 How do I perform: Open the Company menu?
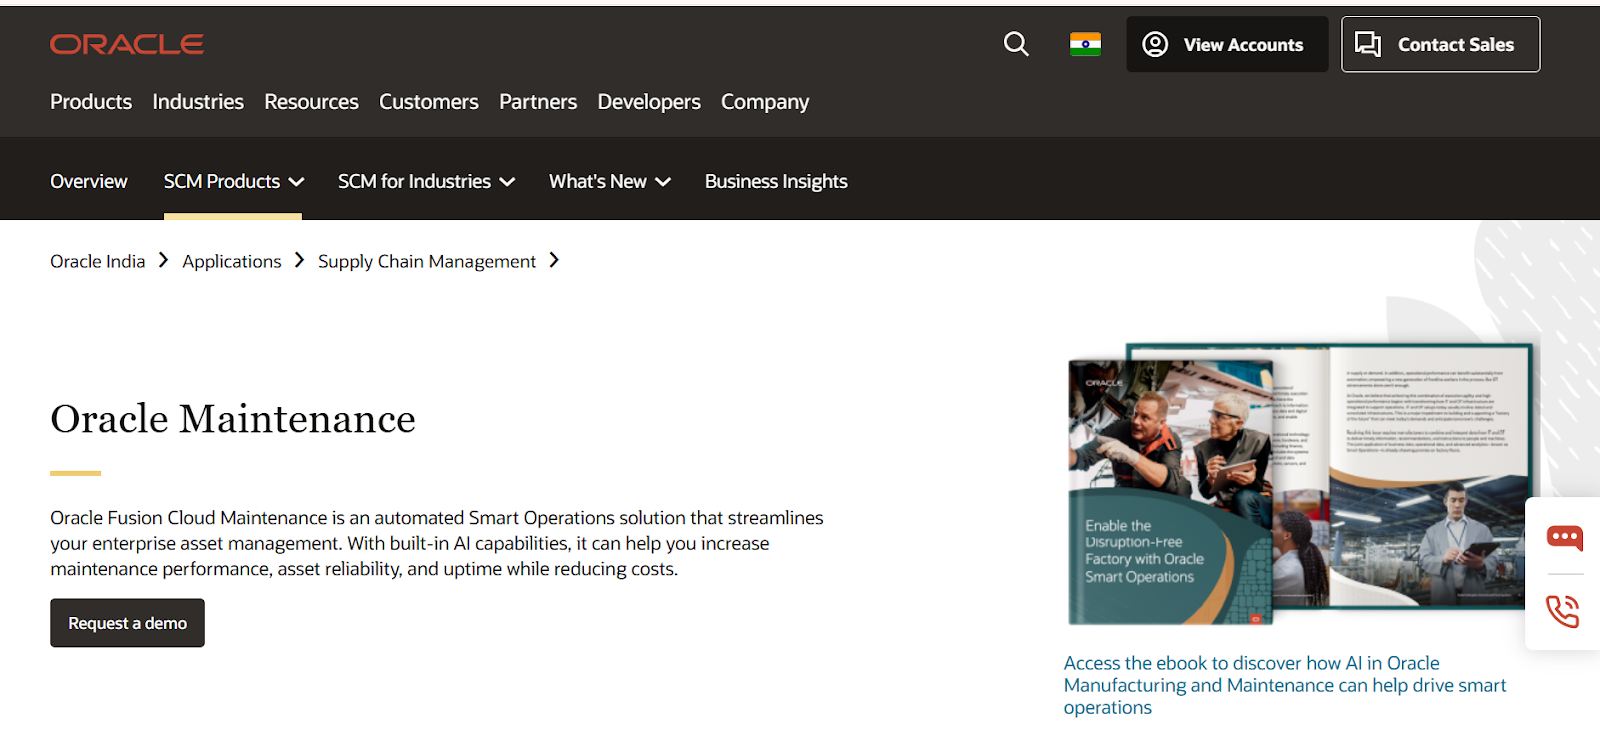(765, 102)
